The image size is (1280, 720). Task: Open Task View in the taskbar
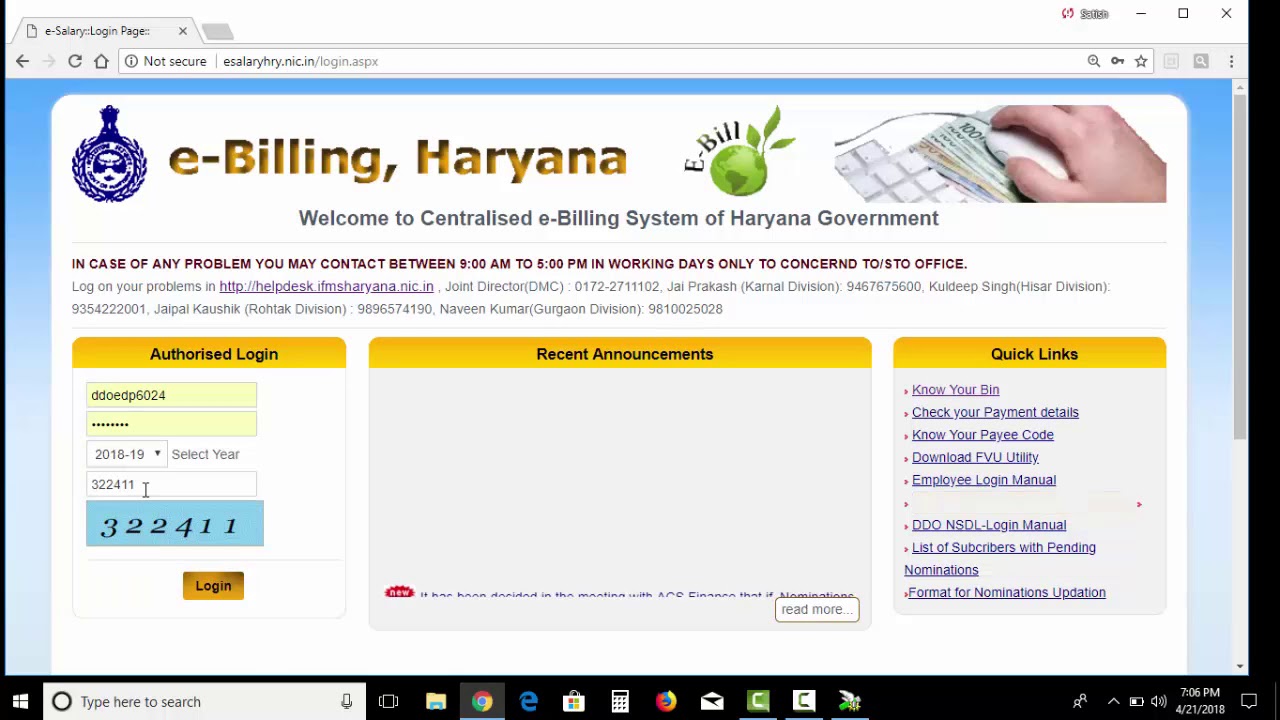click(x=389, y=701)
